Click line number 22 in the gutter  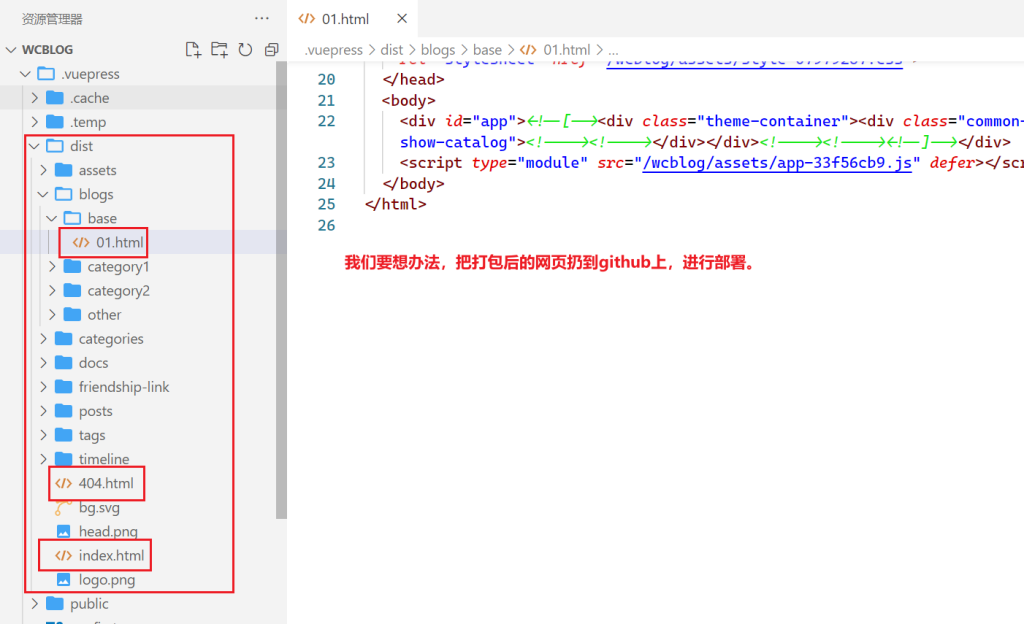(327, 121)
